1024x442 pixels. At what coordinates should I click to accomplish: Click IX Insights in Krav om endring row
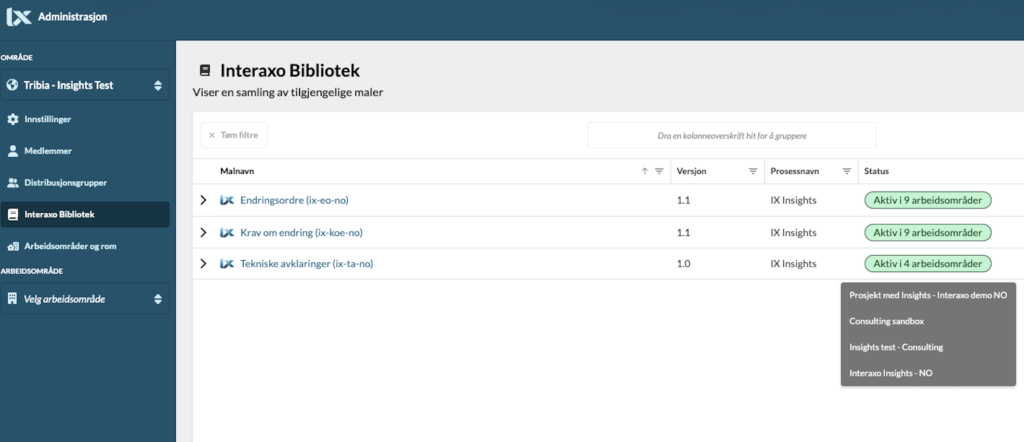793,232
